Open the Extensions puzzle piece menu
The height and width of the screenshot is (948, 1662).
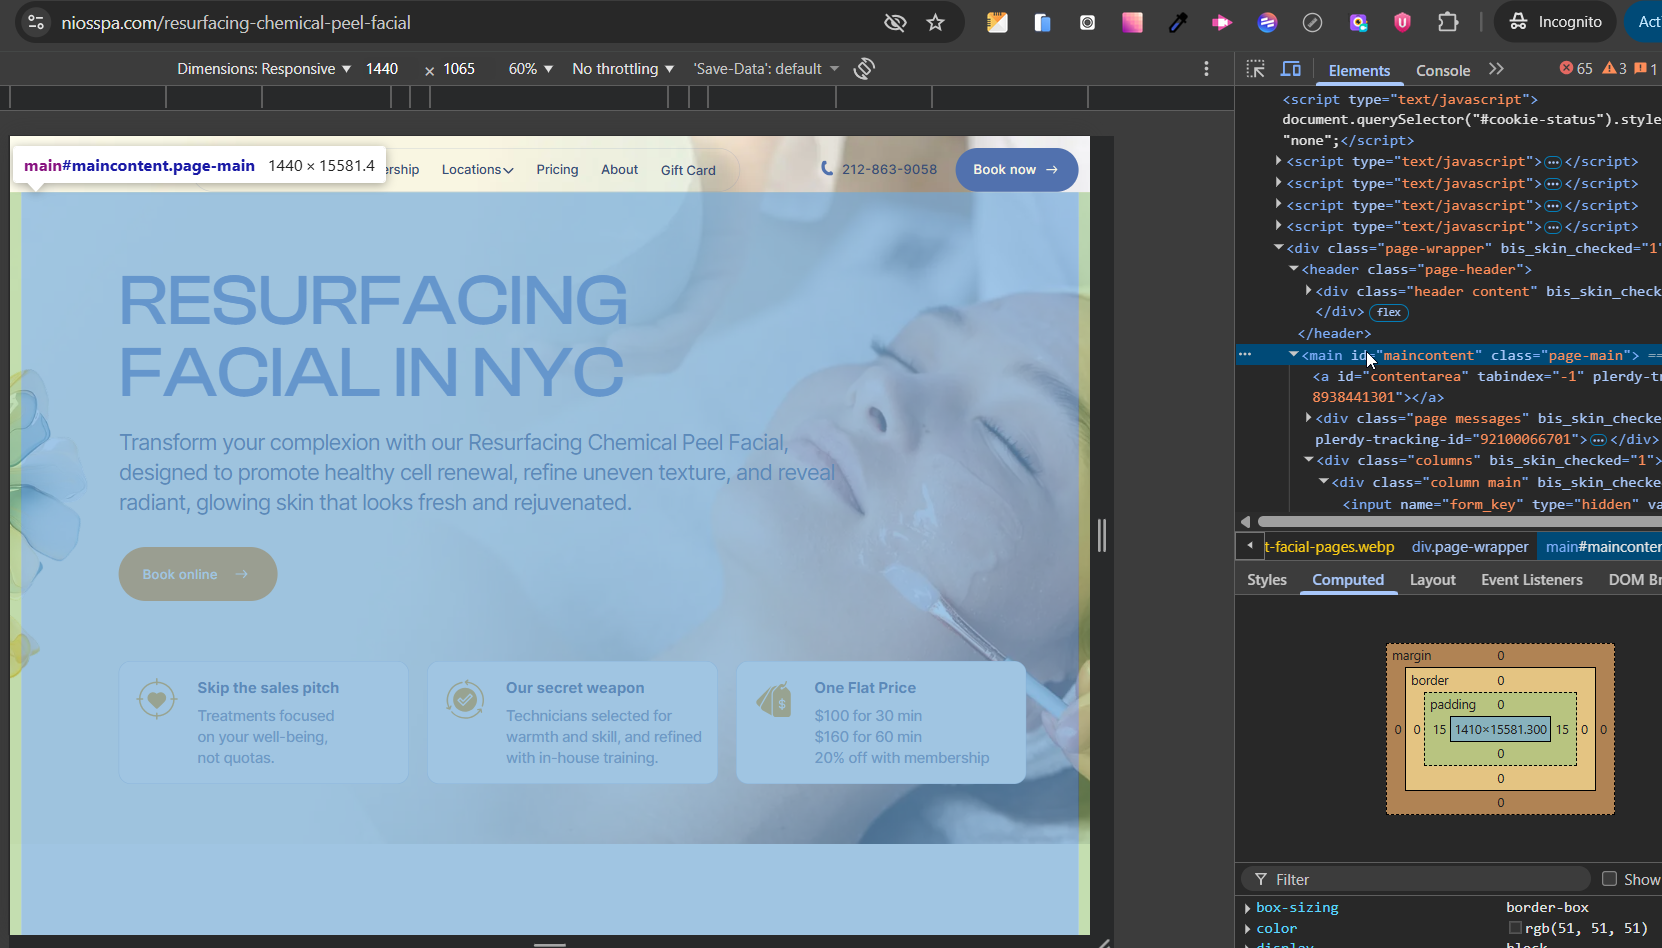click(1448, 22)
